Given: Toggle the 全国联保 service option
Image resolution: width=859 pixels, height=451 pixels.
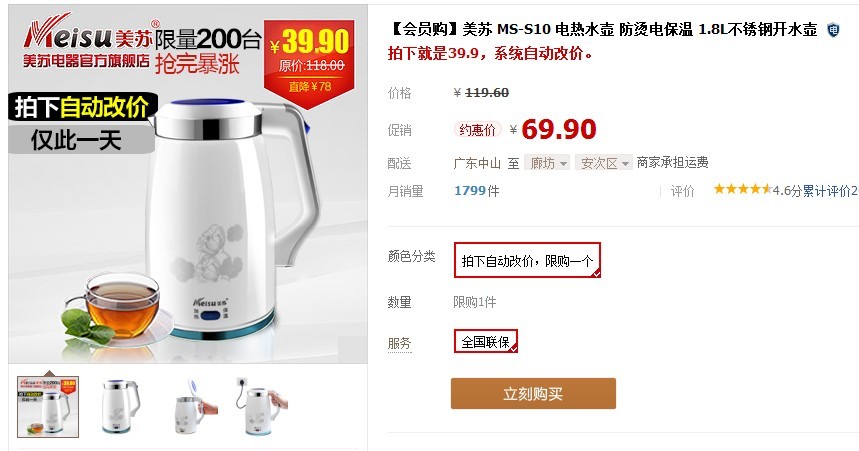Looking at the screenshot, I should [485, 341].
